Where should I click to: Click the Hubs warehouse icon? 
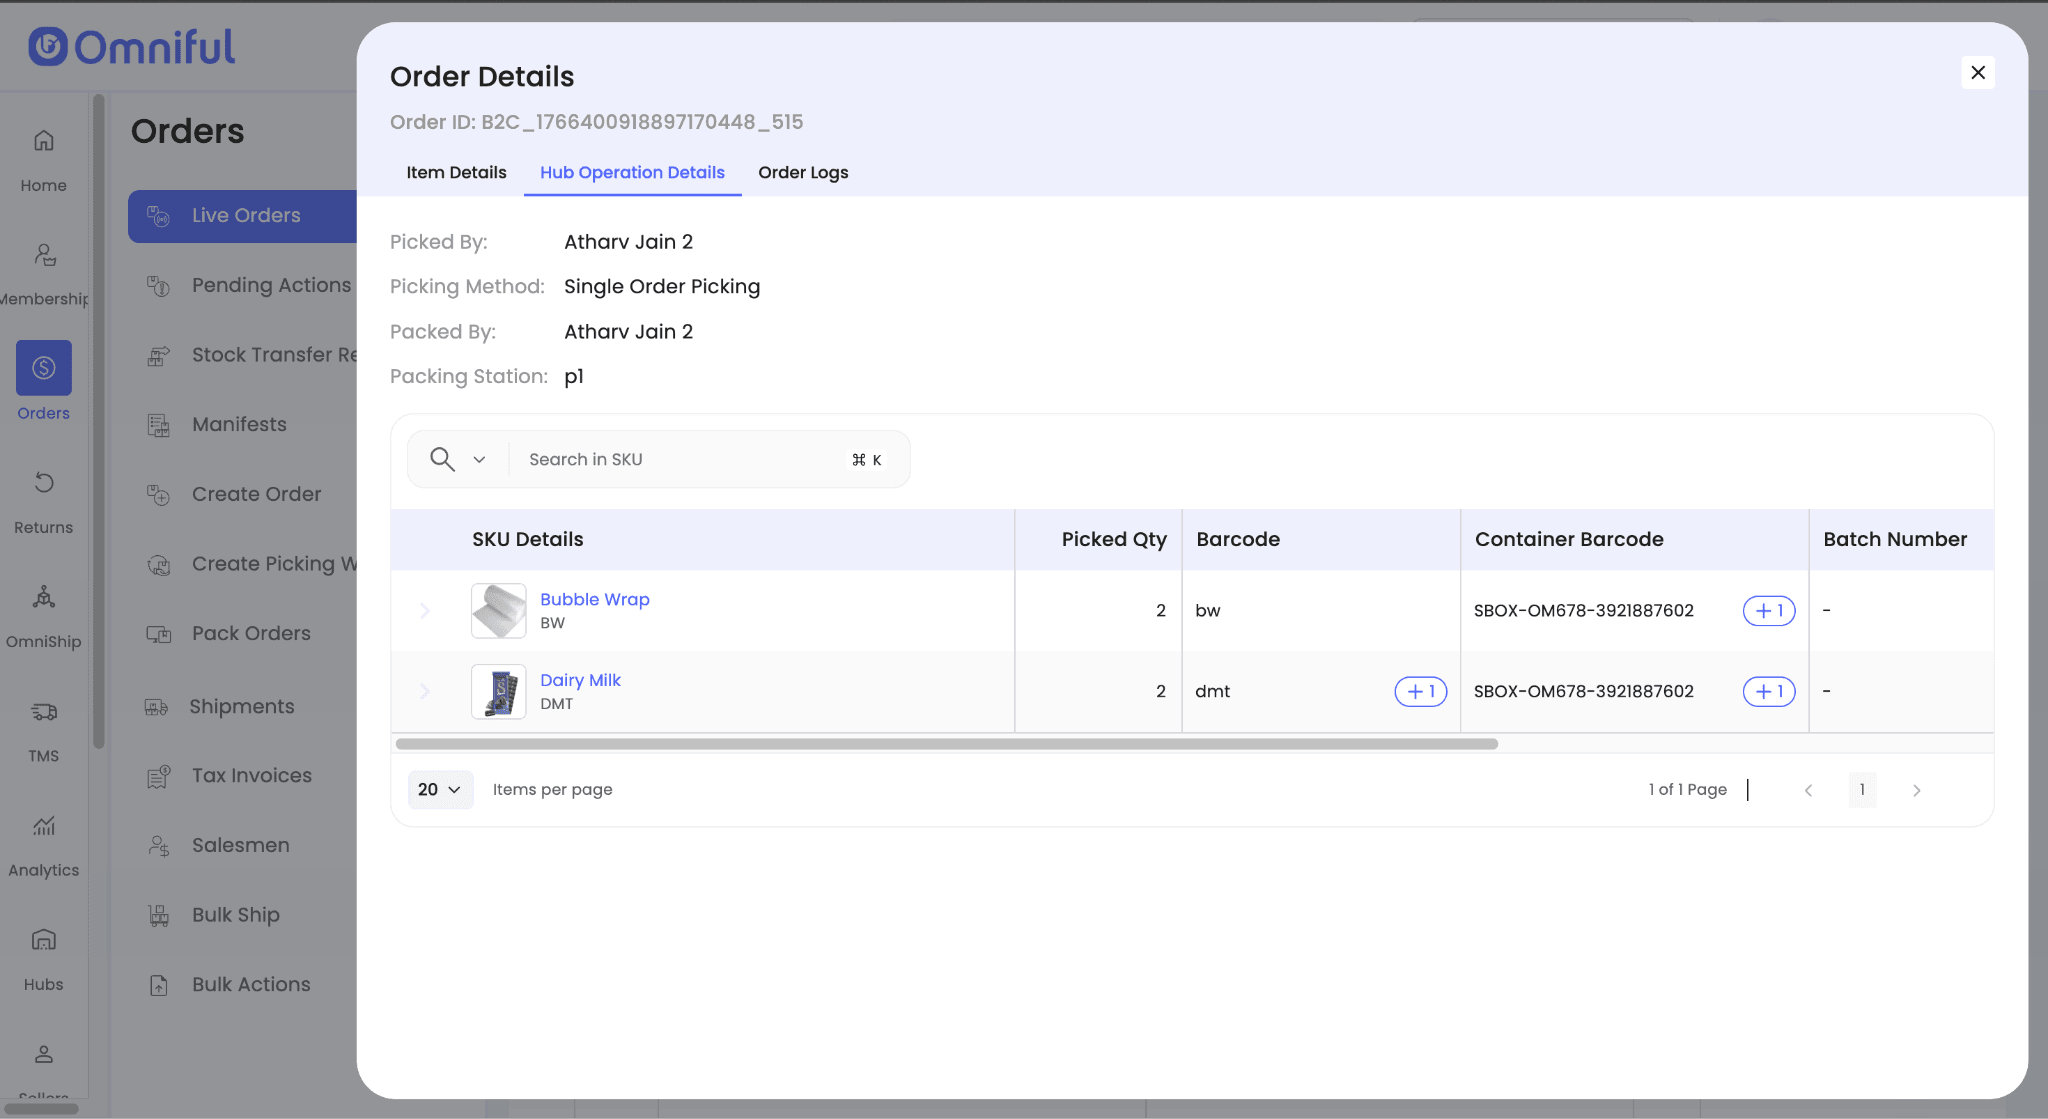[43, 940]
